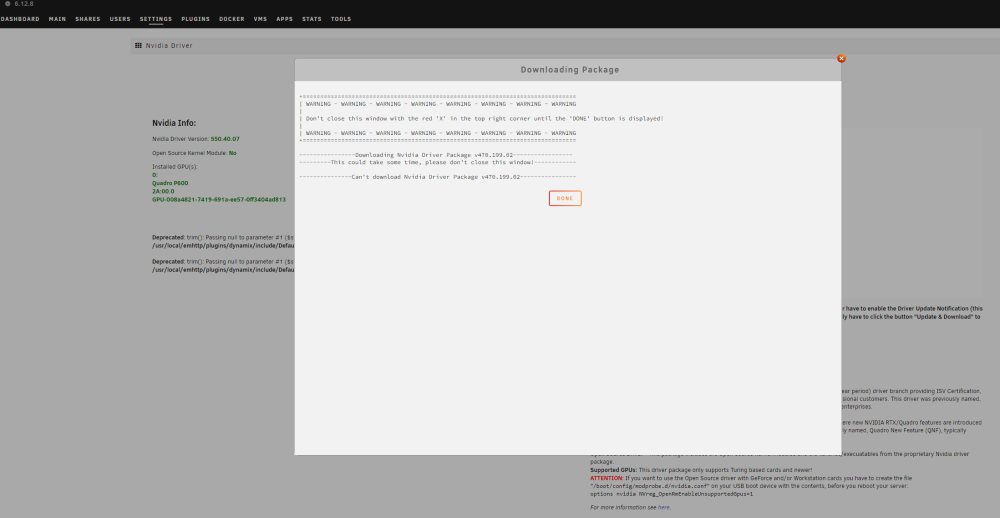Click the Downloading Package dialog title
The image size is (1000, 518).
(570, 70)
